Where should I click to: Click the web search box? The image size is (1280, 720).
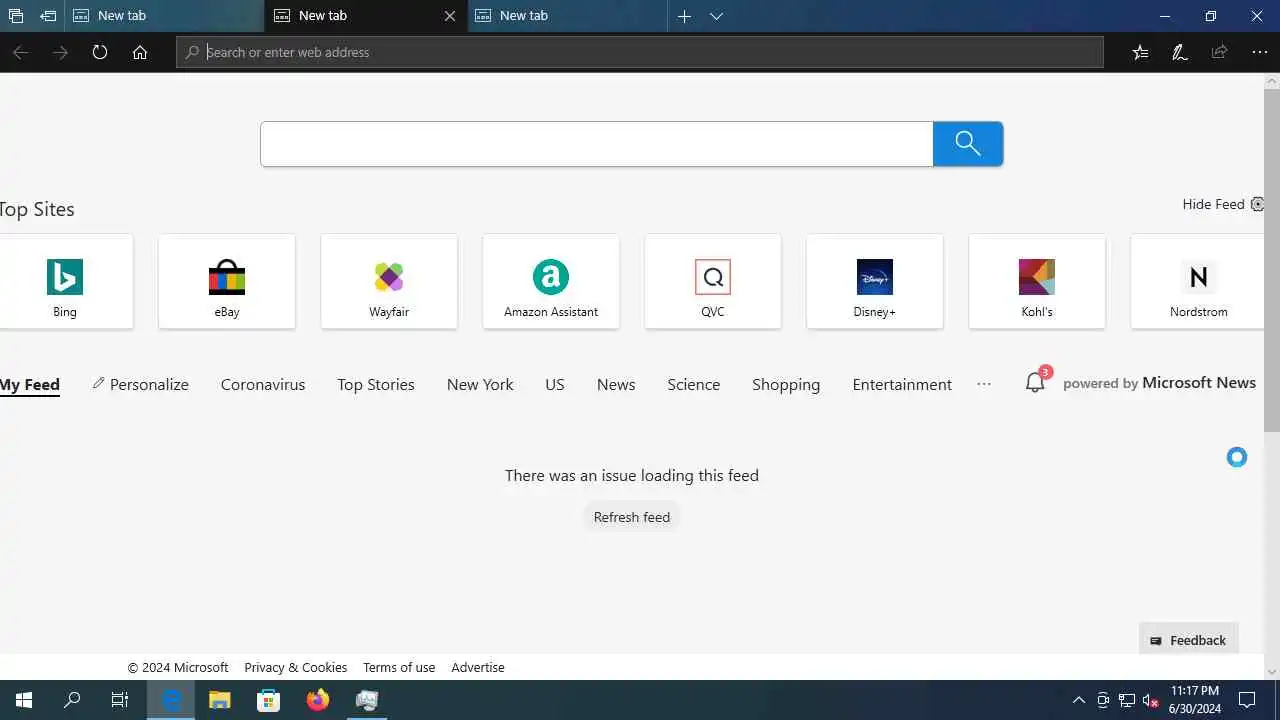click(597, 144)
